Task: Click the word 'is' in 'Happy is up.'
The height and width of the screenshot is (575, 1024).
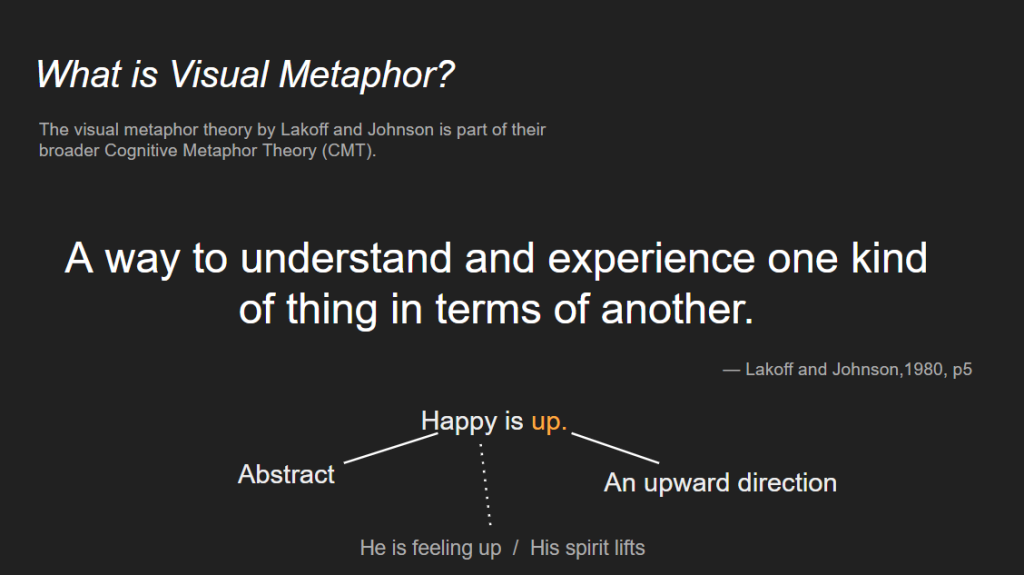Action: (513, 421)
